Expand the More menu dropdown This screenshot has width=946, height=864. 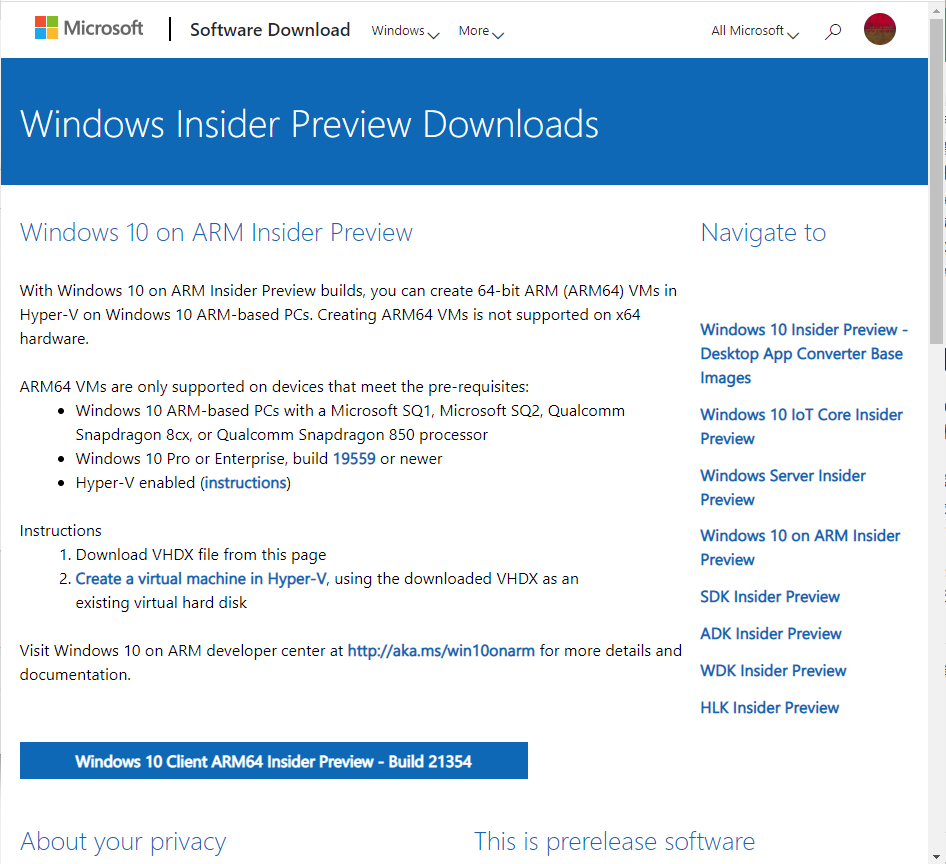coord(481,31)
